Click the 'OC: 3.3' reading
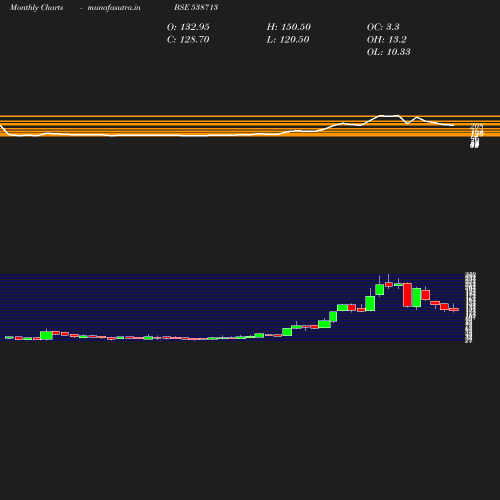This screenshot has width=500, height=500. click(383, 27)
